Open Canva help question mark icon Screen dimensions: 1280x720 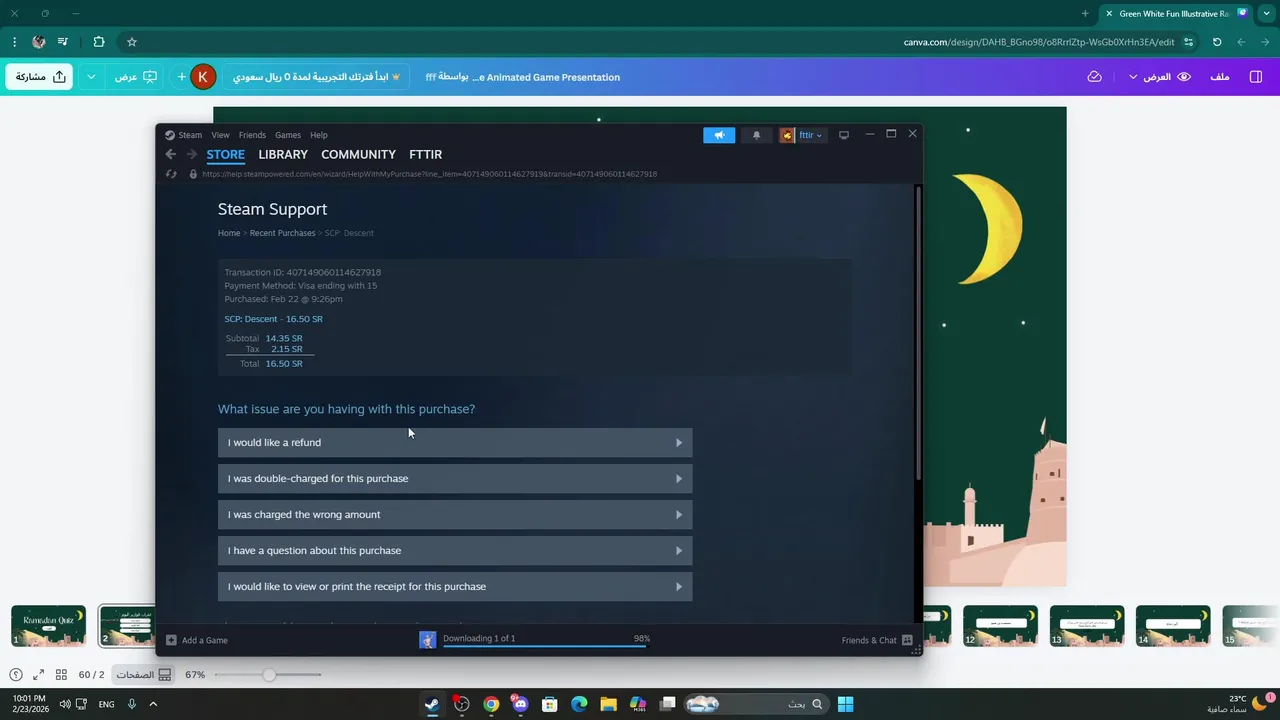pos(16,675)
